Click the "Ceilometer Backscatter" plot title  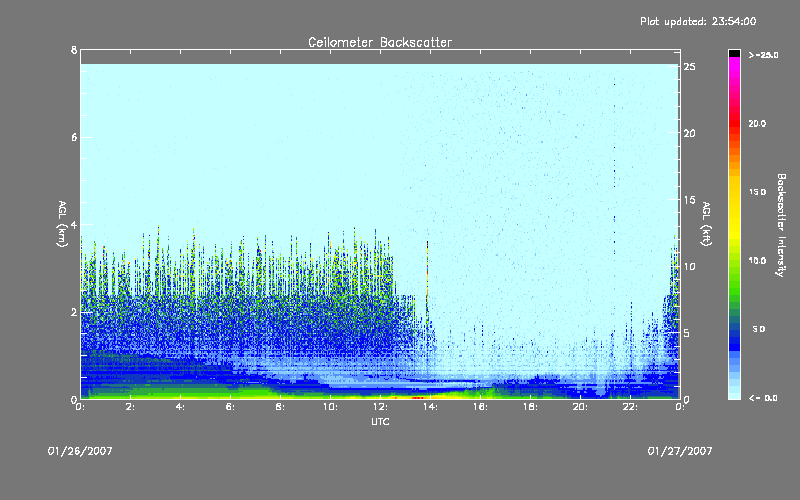(x=380, y=42)
